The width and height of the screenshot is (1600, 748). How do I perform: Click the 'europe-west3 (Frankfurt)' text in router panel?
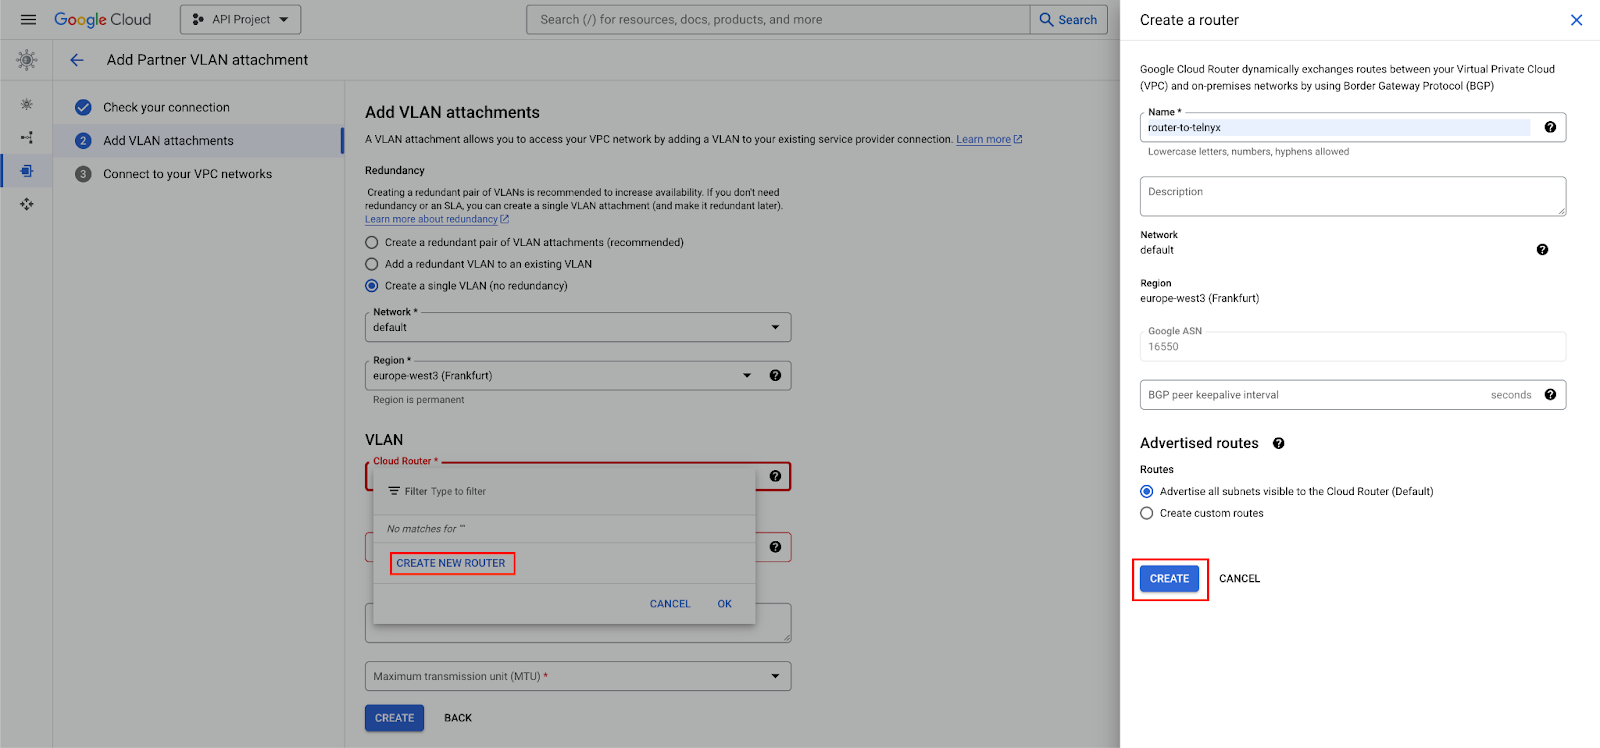[x=1200, y=298]
